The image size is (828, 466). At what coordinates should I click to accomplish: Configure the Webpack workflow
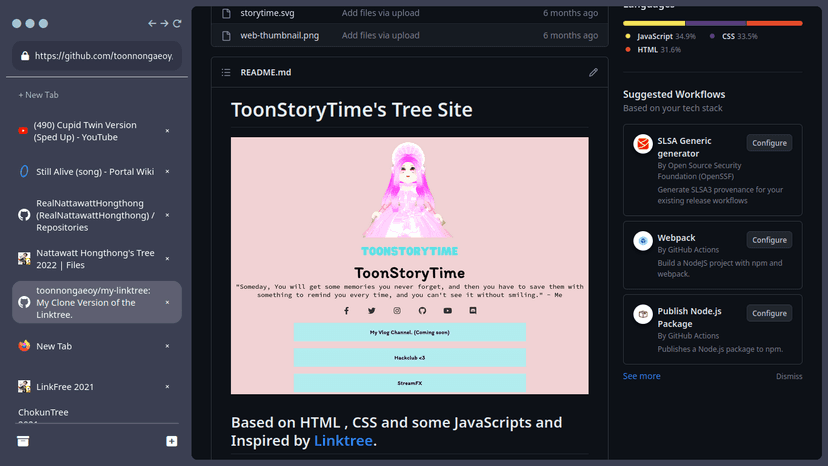769,240
